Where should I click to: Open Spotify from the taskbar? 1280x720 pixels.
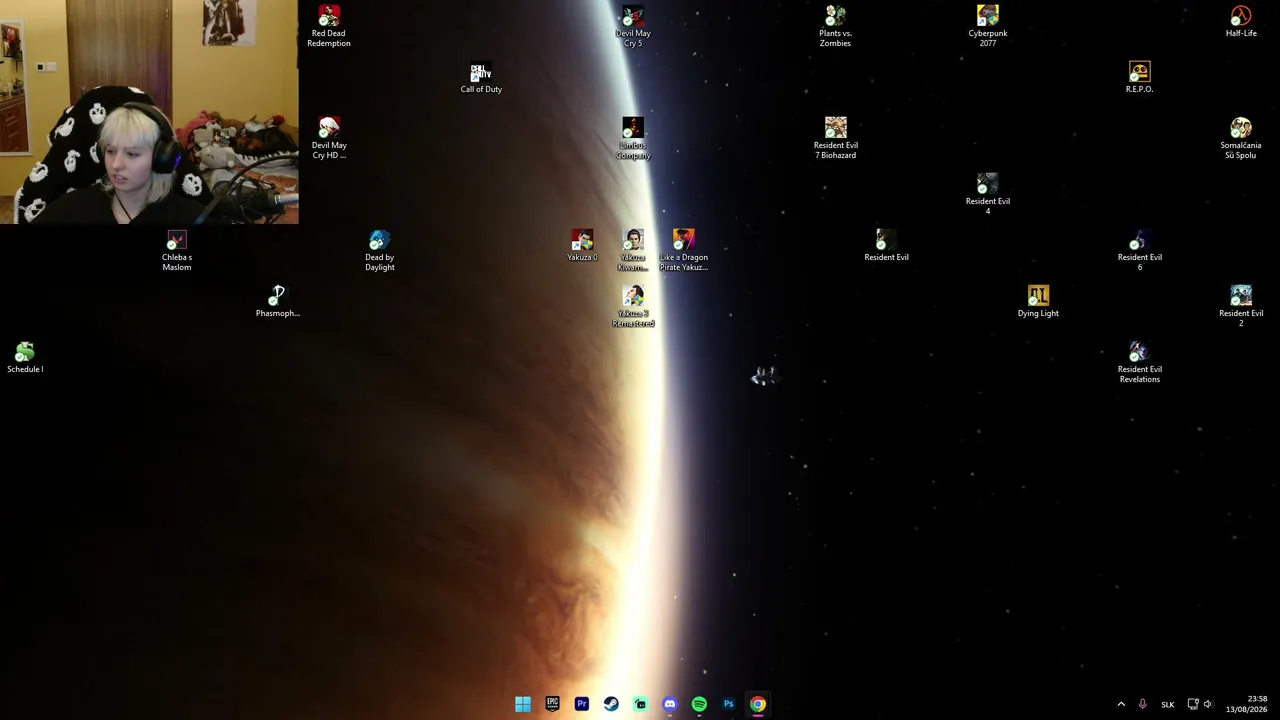699,704
